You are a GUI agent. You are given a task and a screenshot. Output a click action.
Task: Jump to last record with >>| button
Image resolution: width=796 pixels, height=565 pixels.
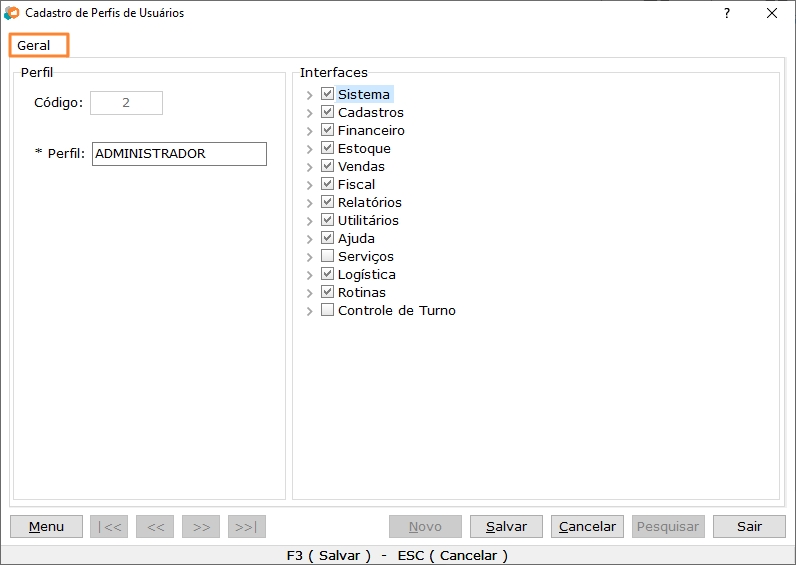(x=247, y=527)
